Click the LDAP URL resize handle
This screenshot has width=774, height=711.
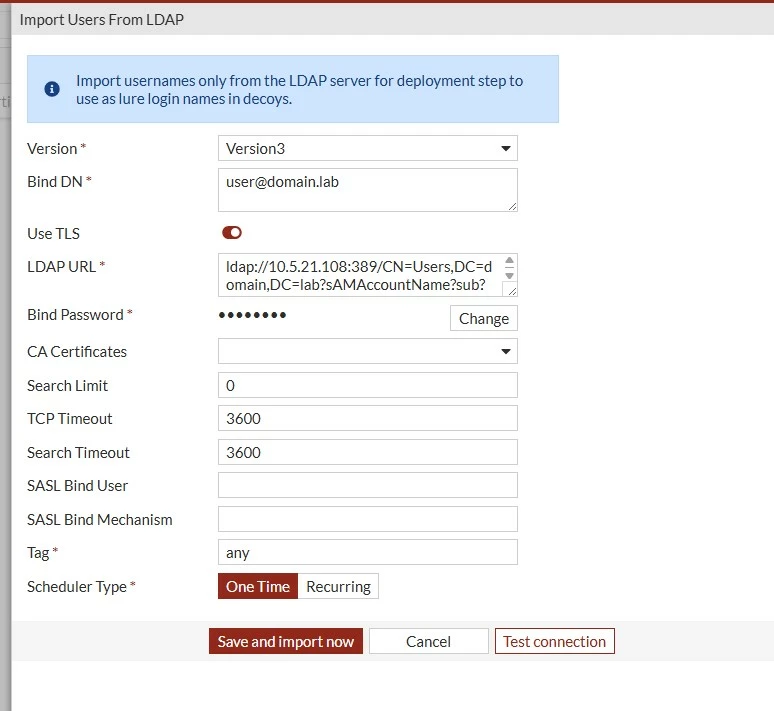point(512,291)
